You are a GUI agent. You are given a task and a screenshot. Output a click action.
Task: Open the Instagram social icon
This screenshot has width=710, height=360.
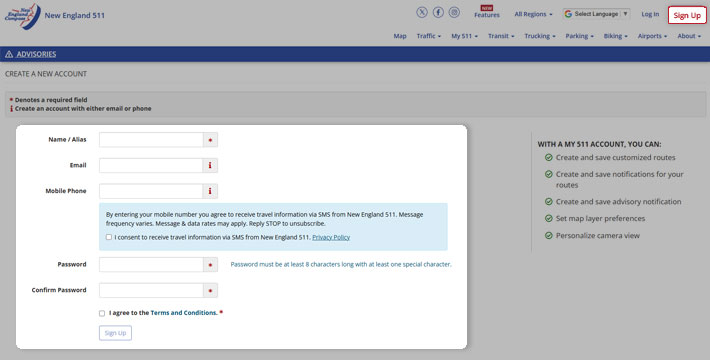click(455, 13)
